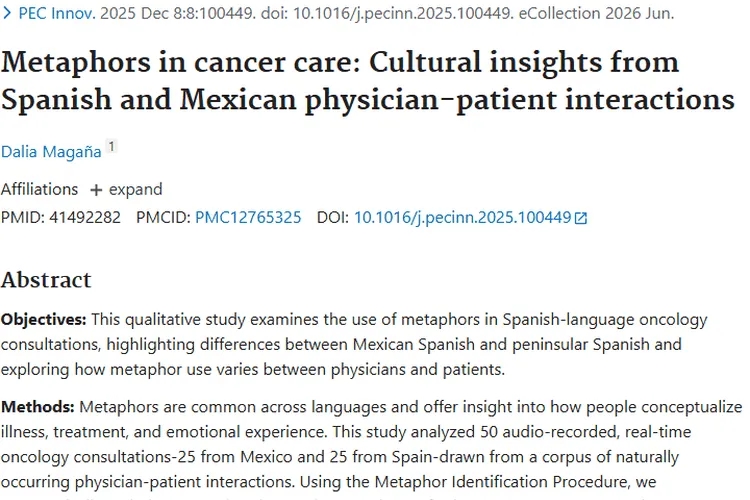Click the external link icon after DOI
This screenshot has width=750, height=500.
(x=581, y=218)
